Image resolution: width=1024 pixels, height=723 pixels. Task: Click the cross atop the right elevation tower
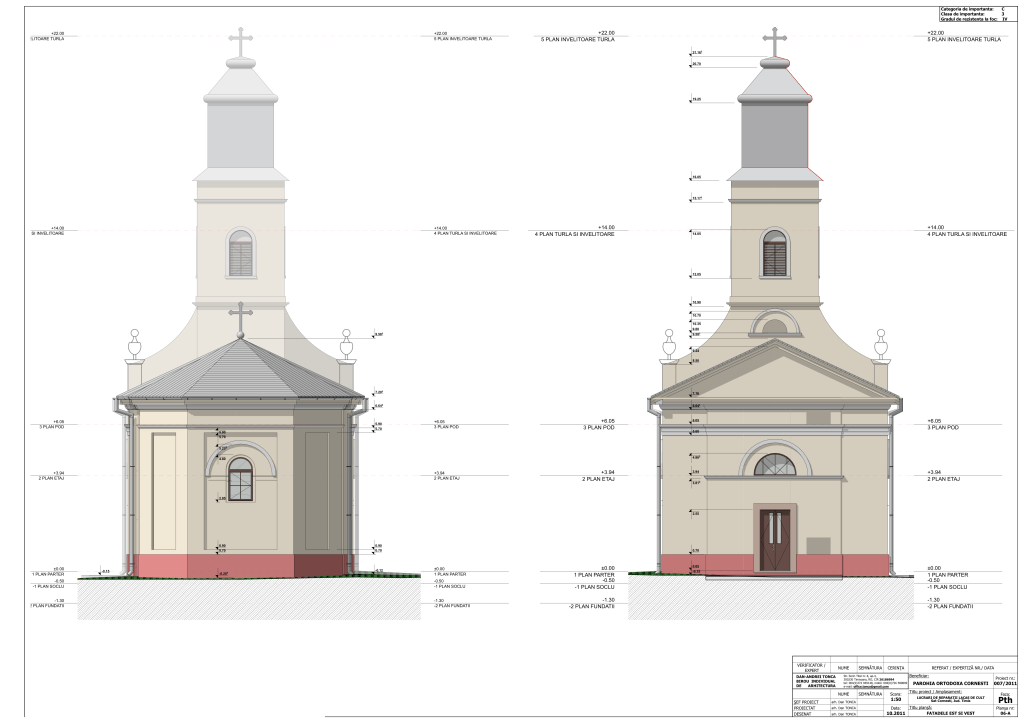(773, 41)
